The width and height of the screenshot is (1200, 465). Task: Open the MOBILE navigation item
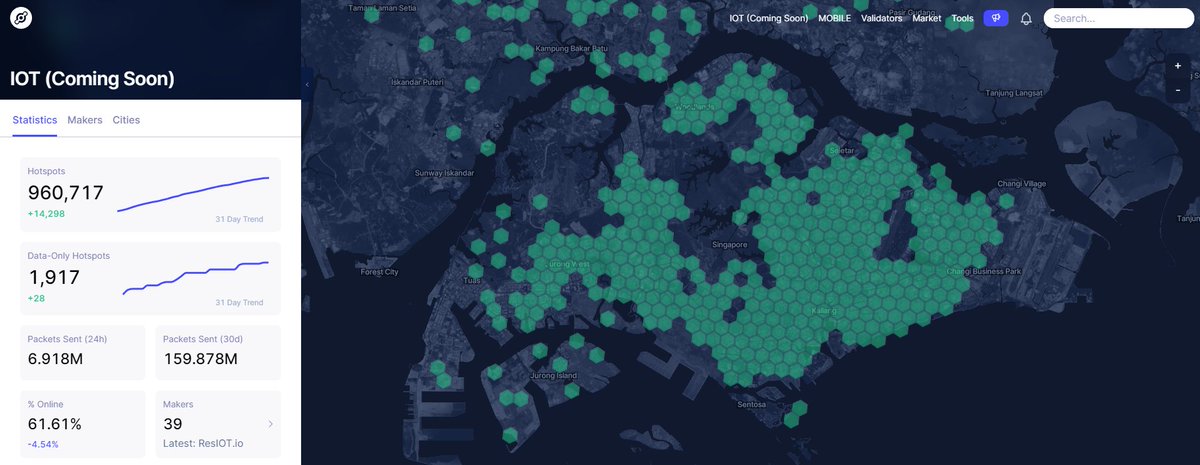coord(835,18)
